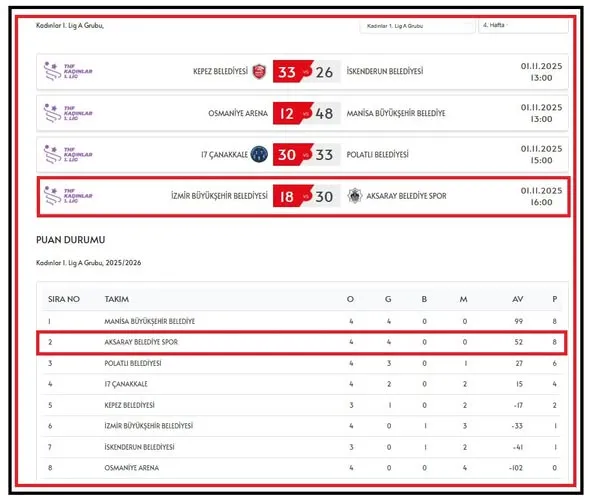Click the -102 goal average of Osmaniye Arena

[x=515, y=468]
